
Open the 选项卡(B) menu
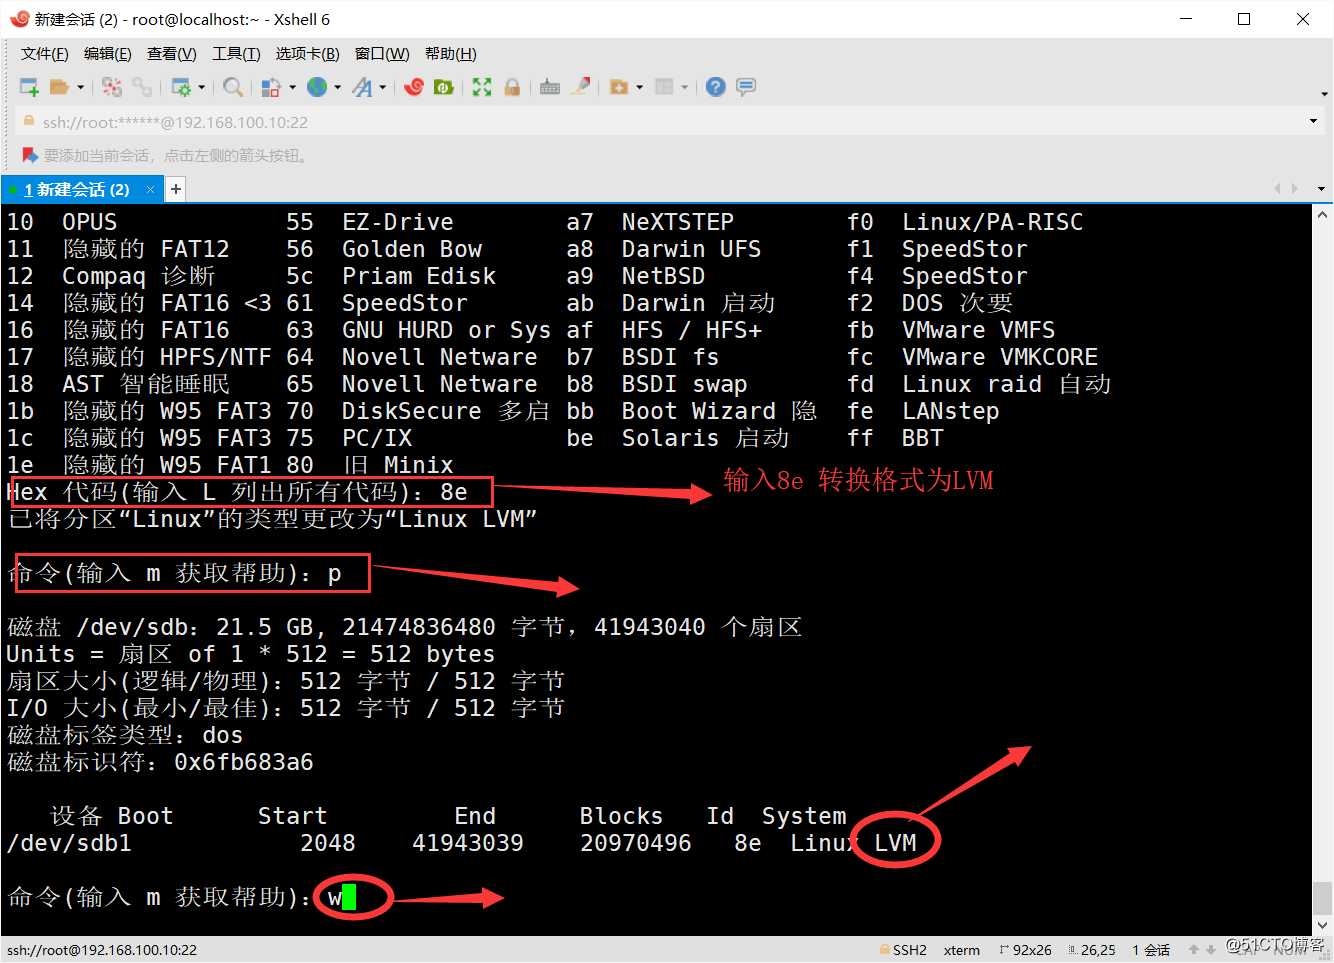tap(307, 54)
